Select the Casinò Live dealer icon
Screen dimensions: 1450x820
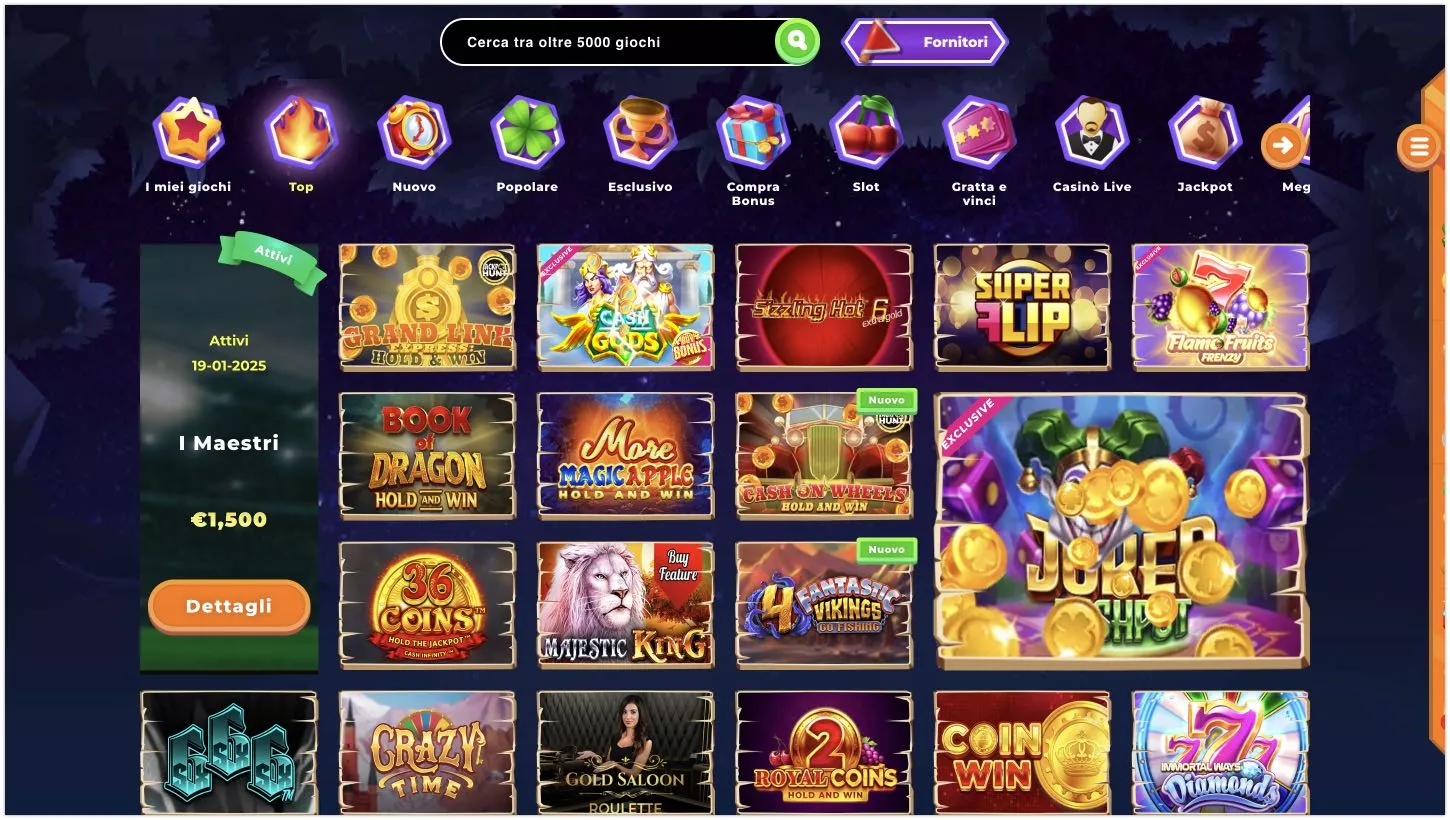[x=1092, y=132]
